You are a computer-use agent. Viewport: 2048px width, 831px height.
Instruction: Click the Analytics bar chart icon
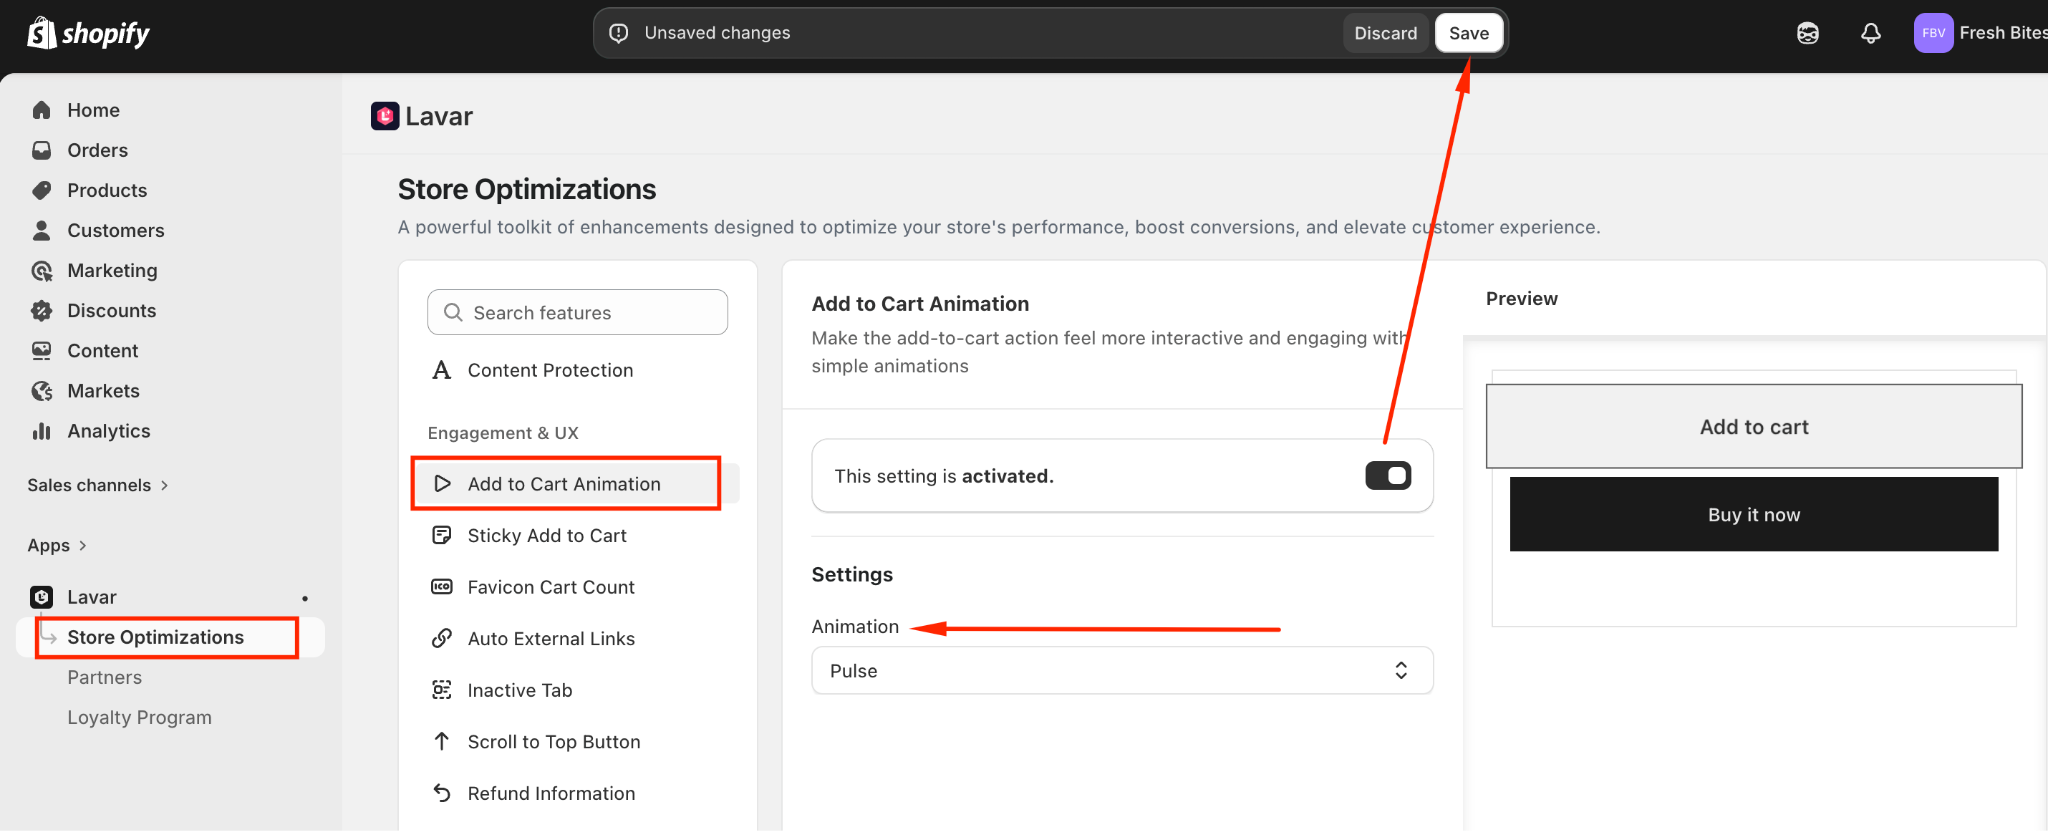[x=41, y=431]
